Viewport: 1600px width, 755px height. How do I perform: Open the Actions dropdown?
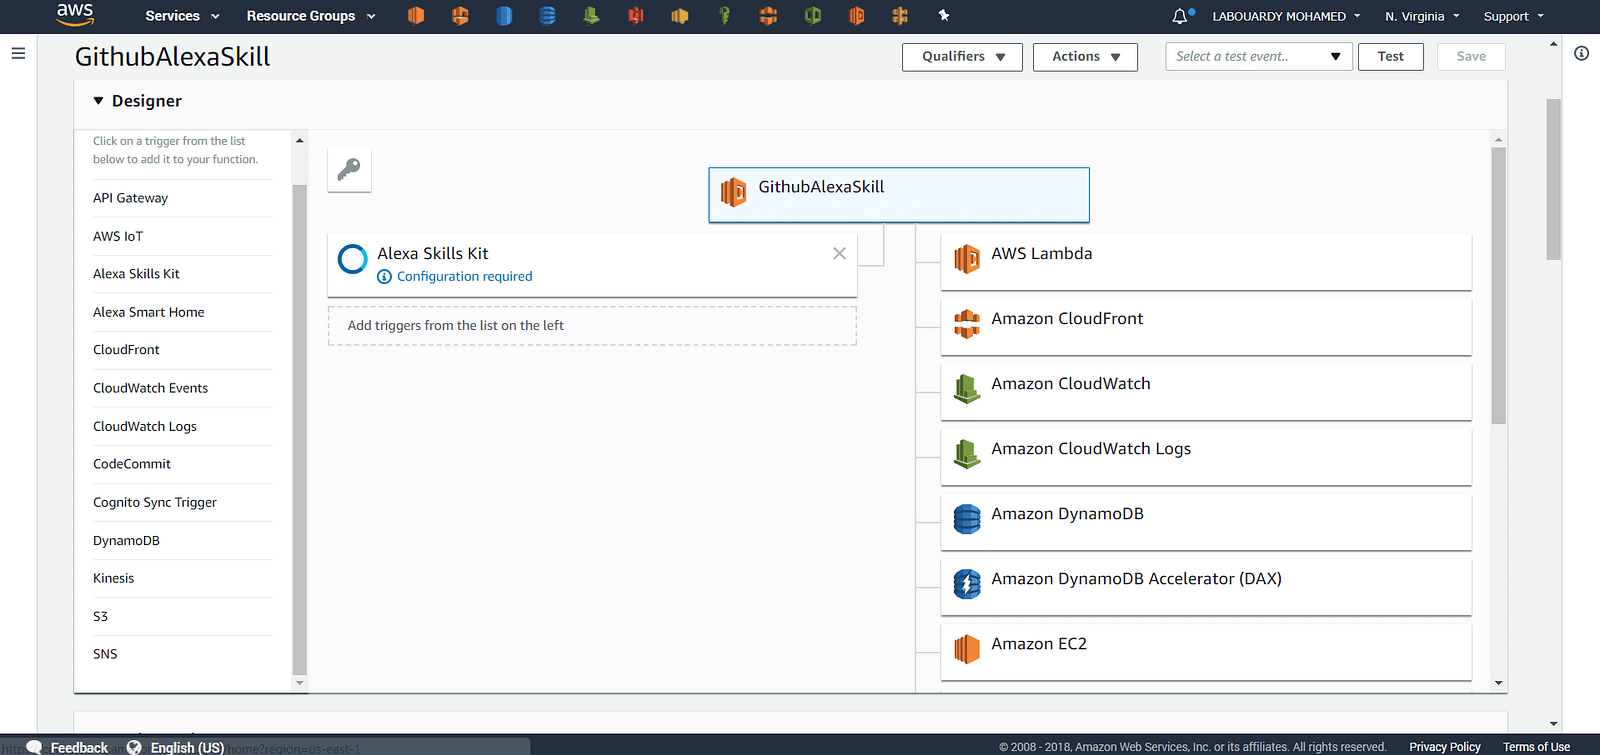1085,57
